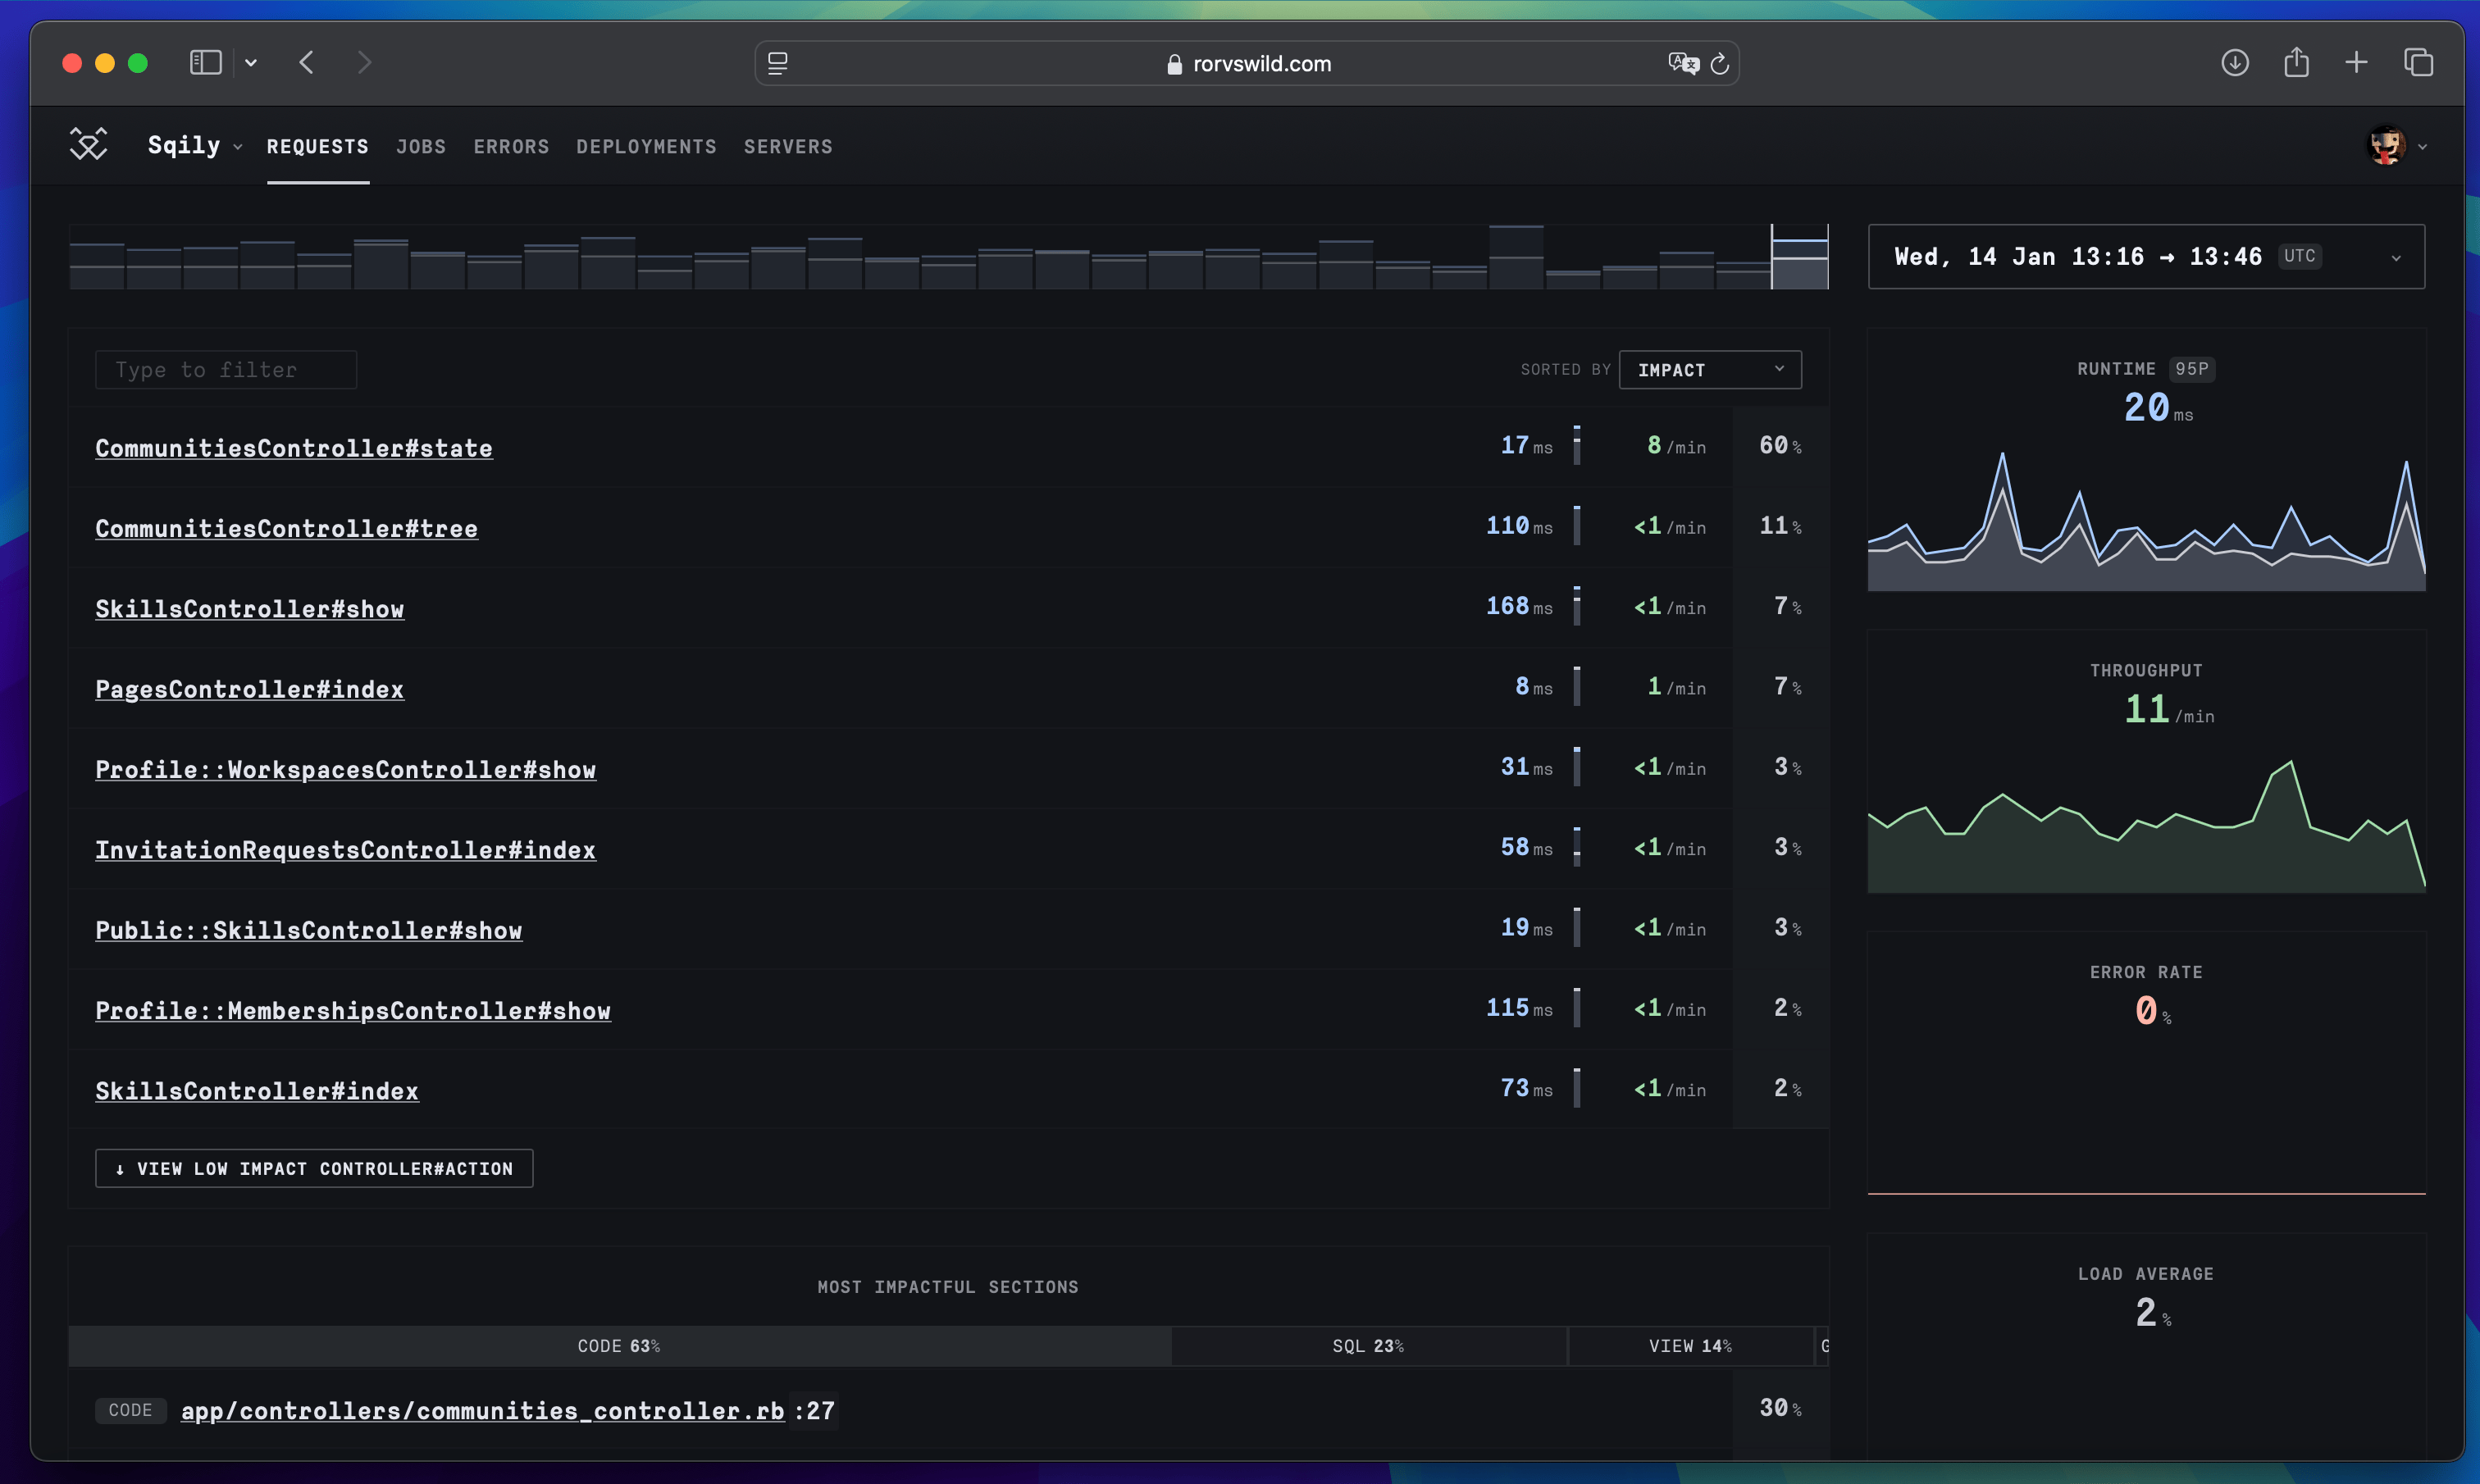Click the rorvswild.com address bar
The height and width of the screenshot is (1484, 2480).
tap(1247, 63)
